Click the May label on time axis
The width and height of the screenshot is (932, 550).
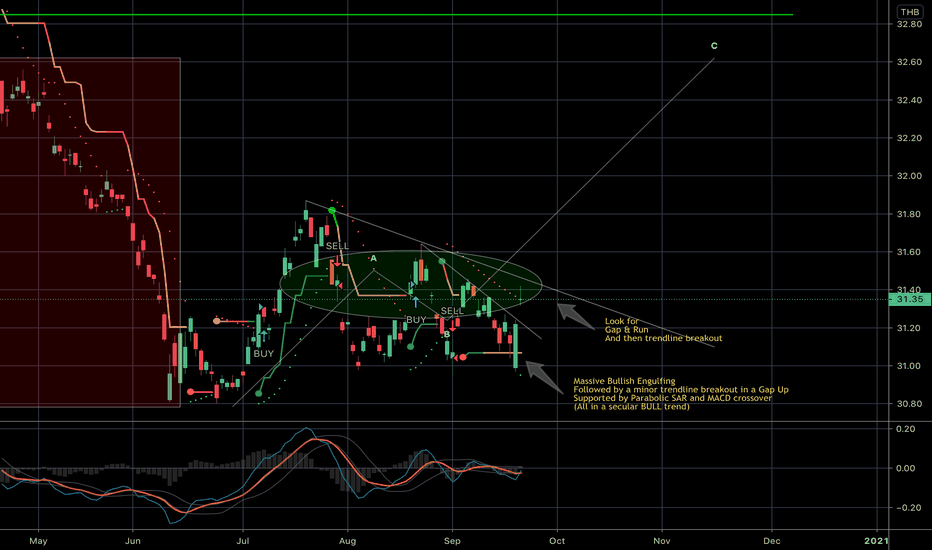[38, 540]
